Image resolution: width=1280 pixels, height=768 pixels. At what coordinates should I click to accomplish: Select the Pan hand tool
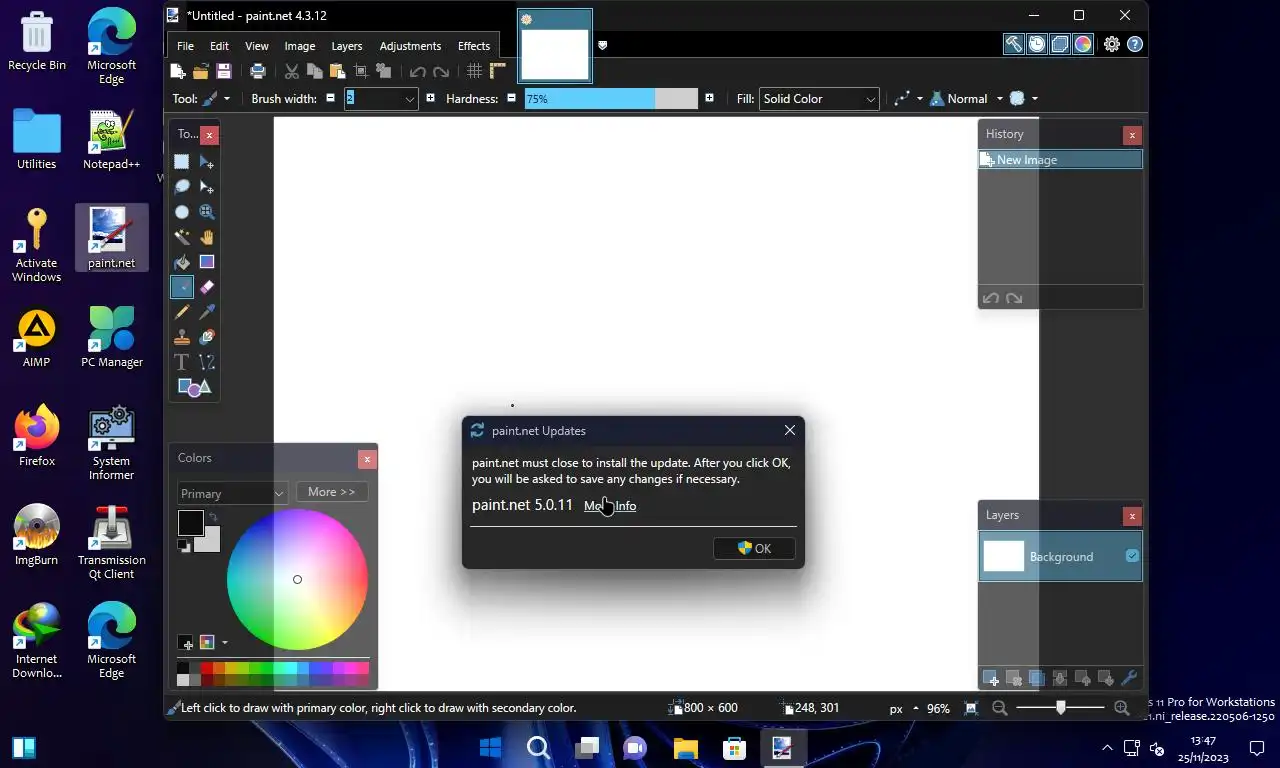(x=207, y=237)
